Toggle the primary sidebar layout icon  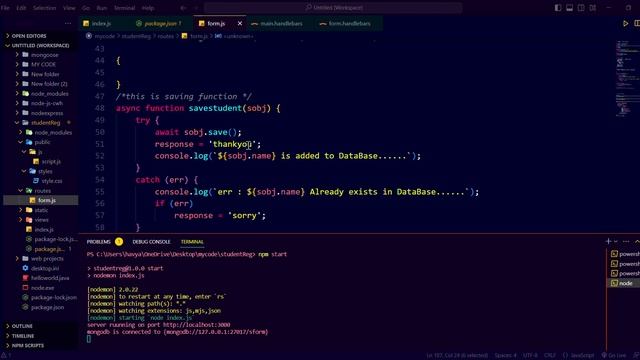click(x=558, y=8)
